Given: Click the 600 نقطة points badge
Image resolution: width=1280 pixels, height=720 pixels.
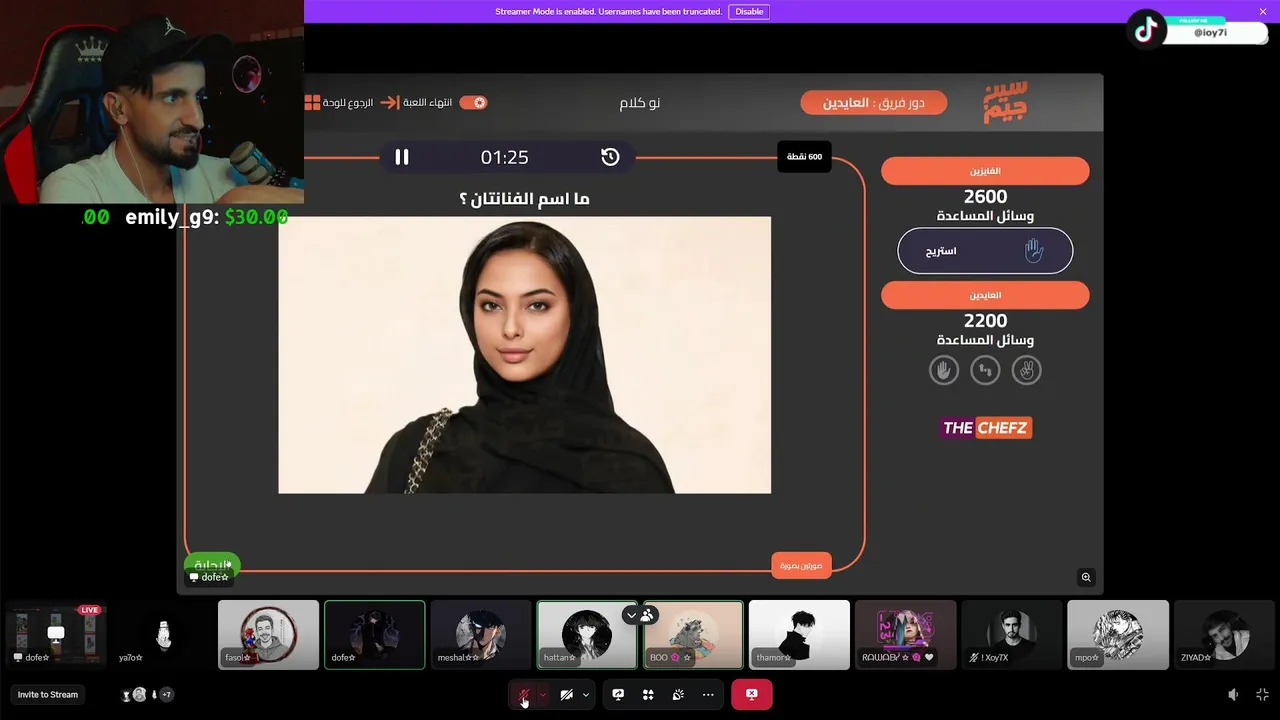Looking at the screenshot, I should (x=804, y=157).
